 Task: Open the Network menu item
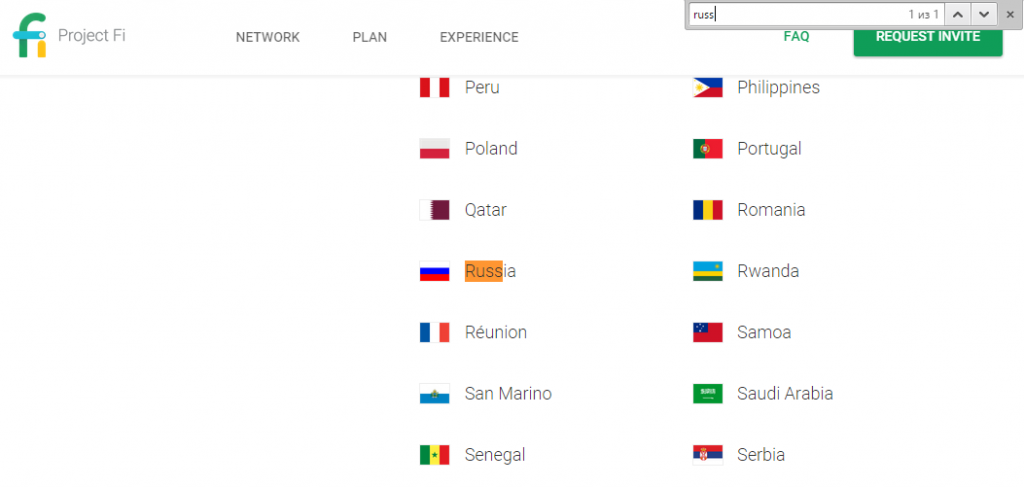pyautogui.click(x=268, y=38)
